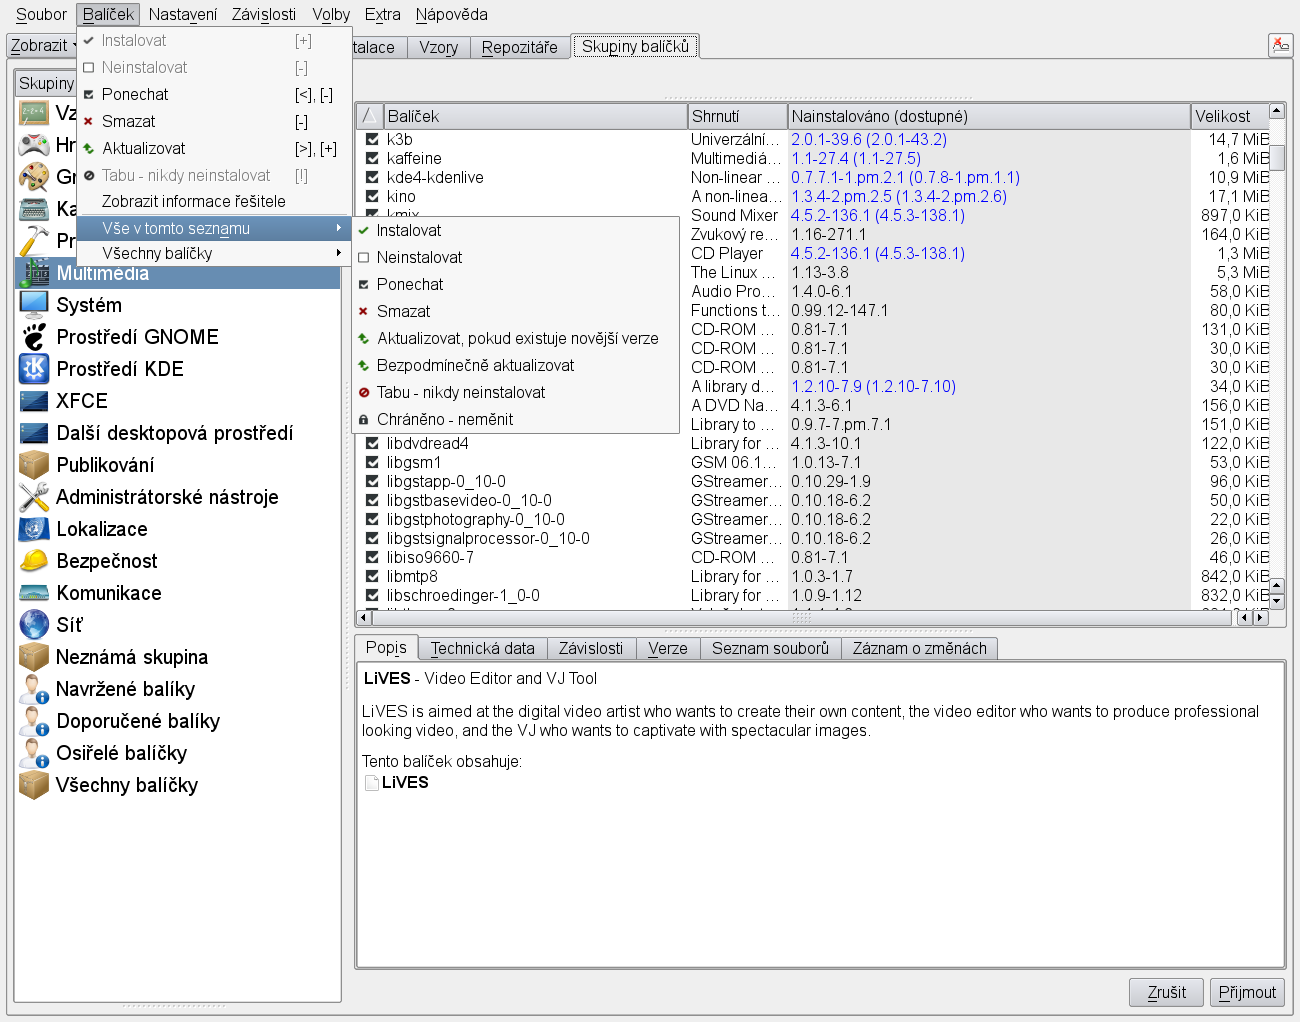The height and width of the screenshot is (1022, 1300).
Task: Click the Přijmout button
Action: [1247, 992]
